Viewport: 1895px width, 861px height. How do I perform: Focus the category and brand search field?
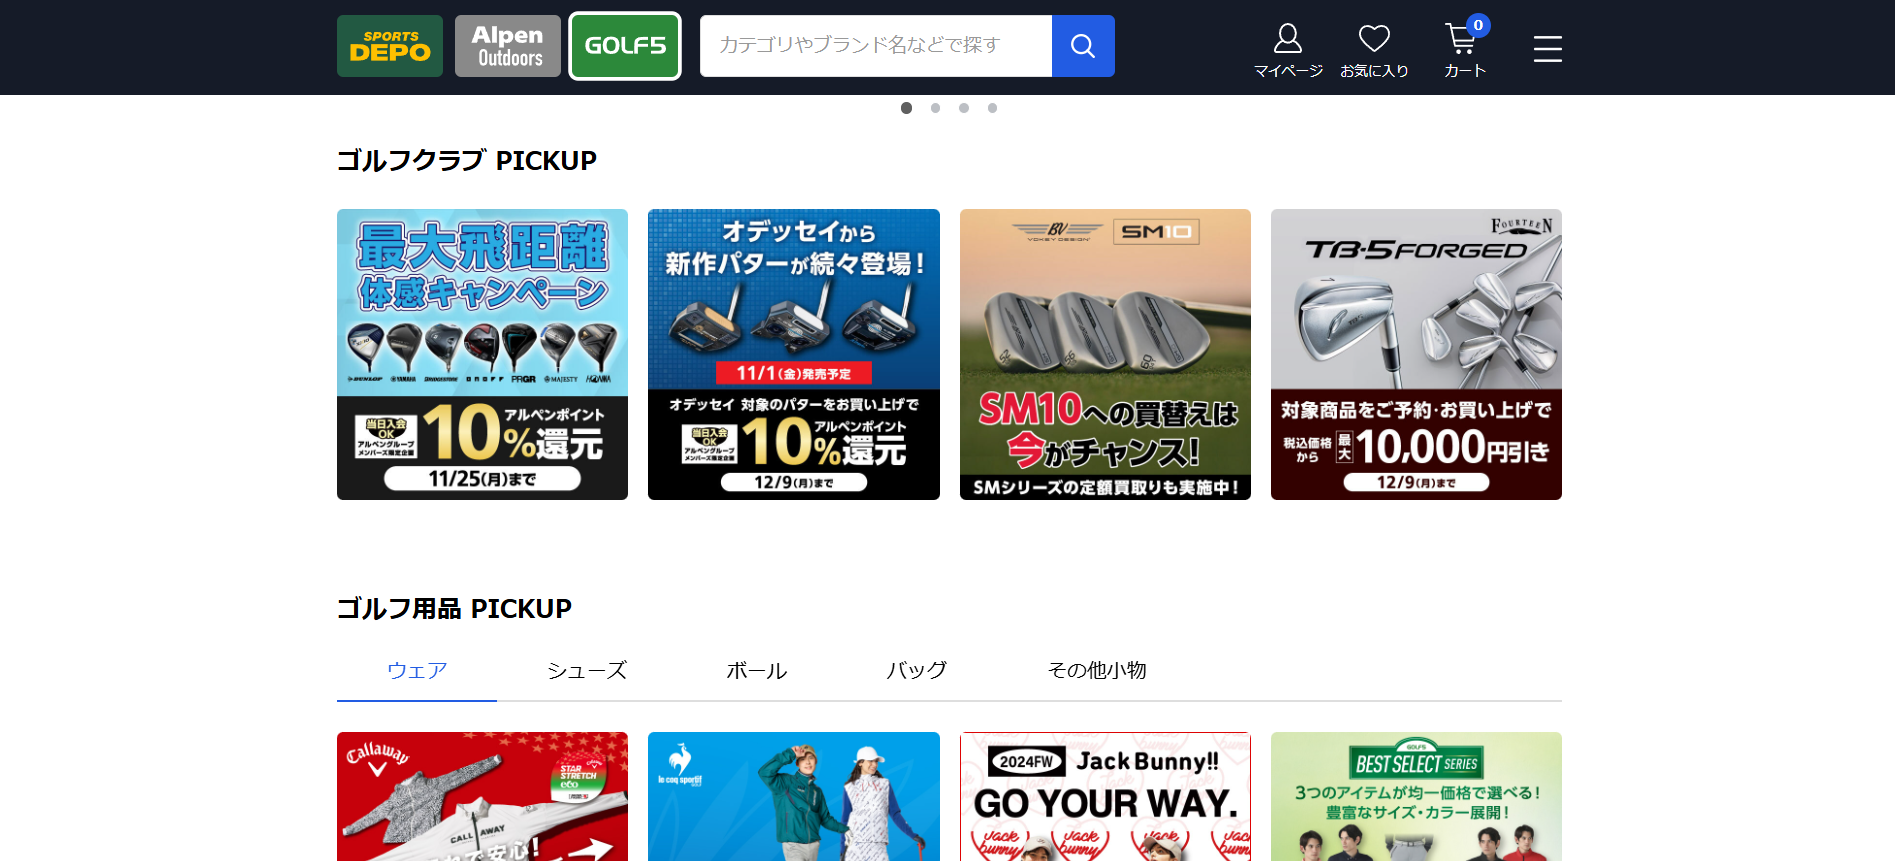(x=875, y=46)
